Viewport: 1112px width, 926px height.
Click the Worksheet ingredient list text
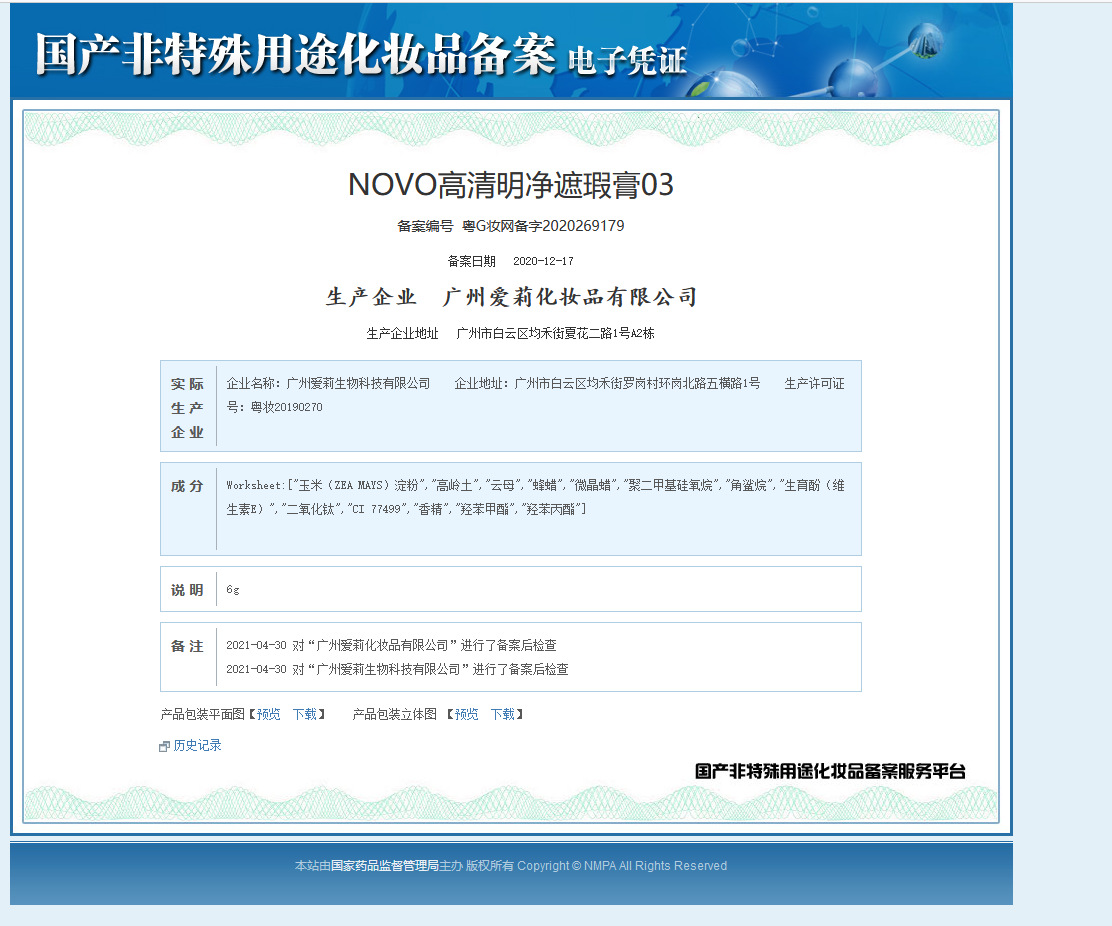coord(535,497)
